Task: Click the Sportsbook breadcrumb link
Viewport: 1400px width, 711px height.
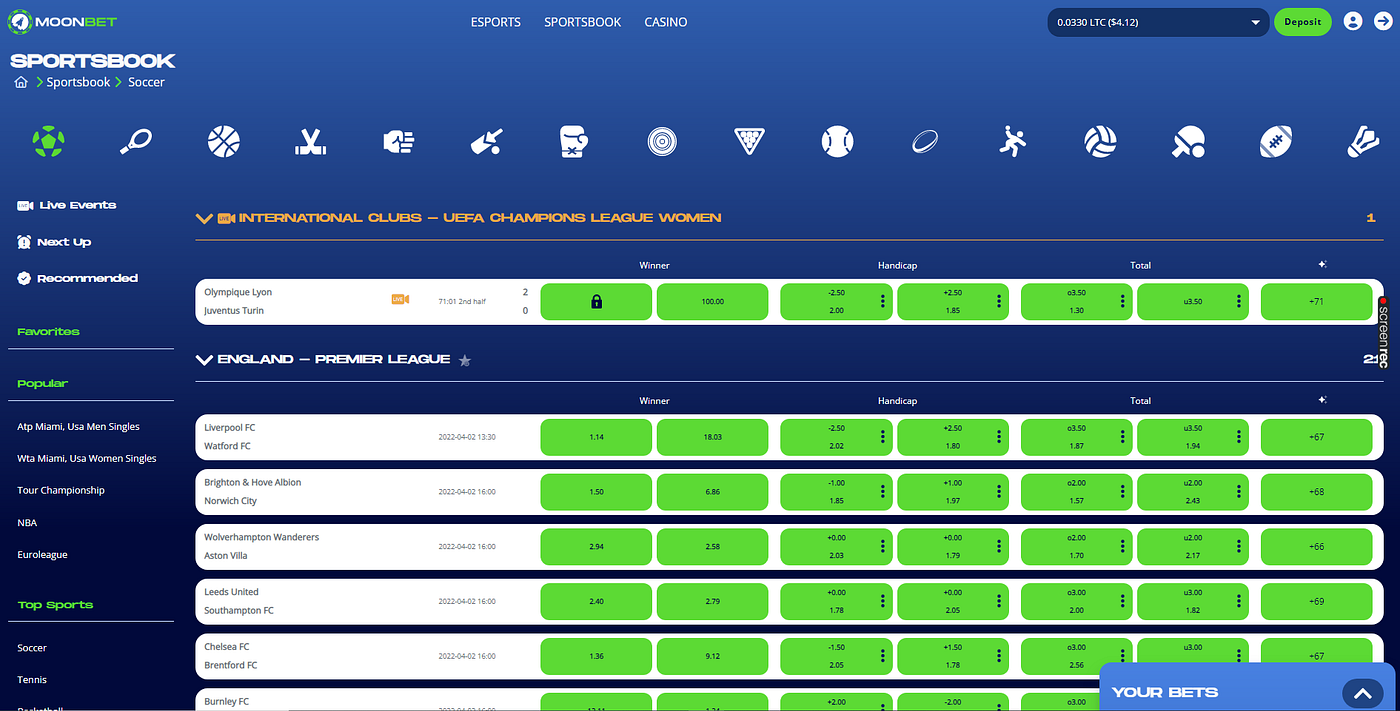Action: [x=78, y=82]
